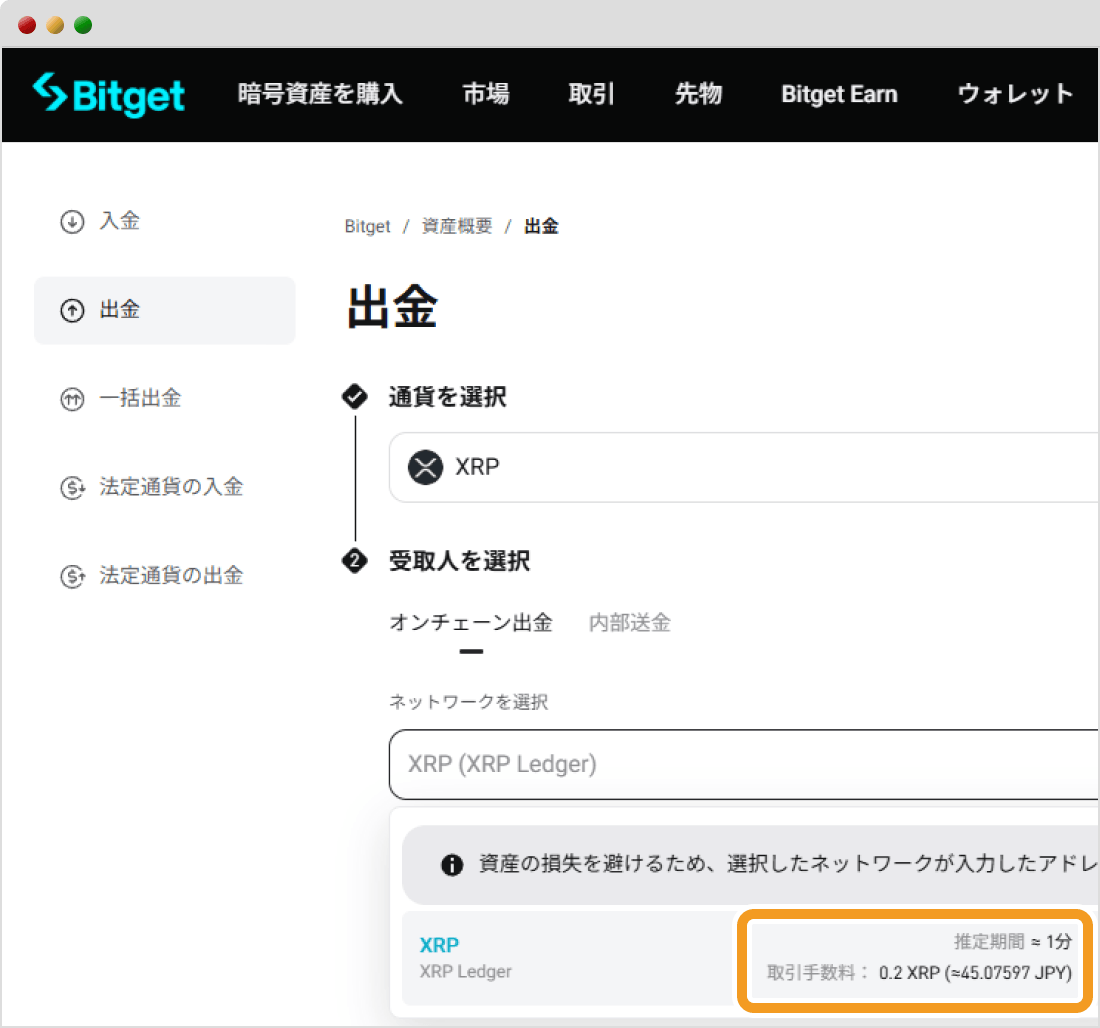
Task: Switch to the オンチェーン出金 tab
Action: [x=471, y=622]
